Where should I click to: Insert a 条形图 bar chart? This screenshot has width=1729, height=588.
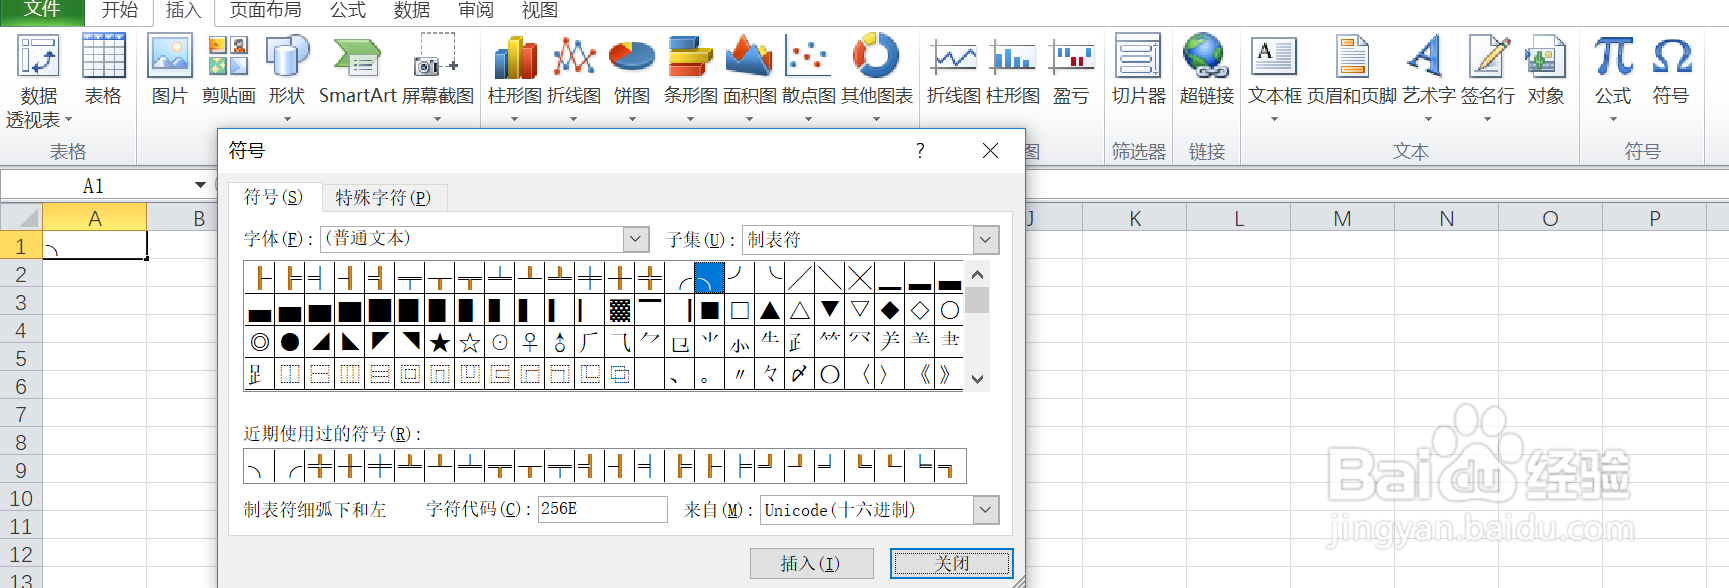click(691, 70)
